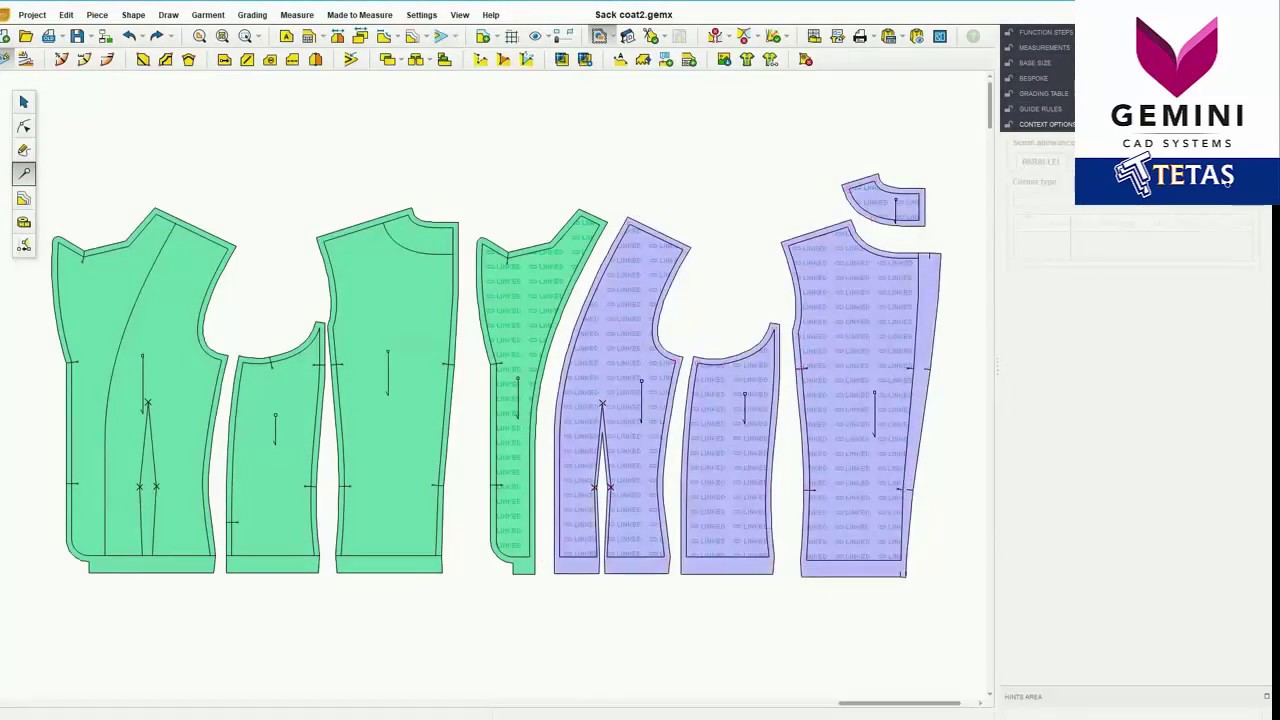Select the rightmost purple back lining piece
This screenshot has width=1280, height=720.
coord(862,400)
